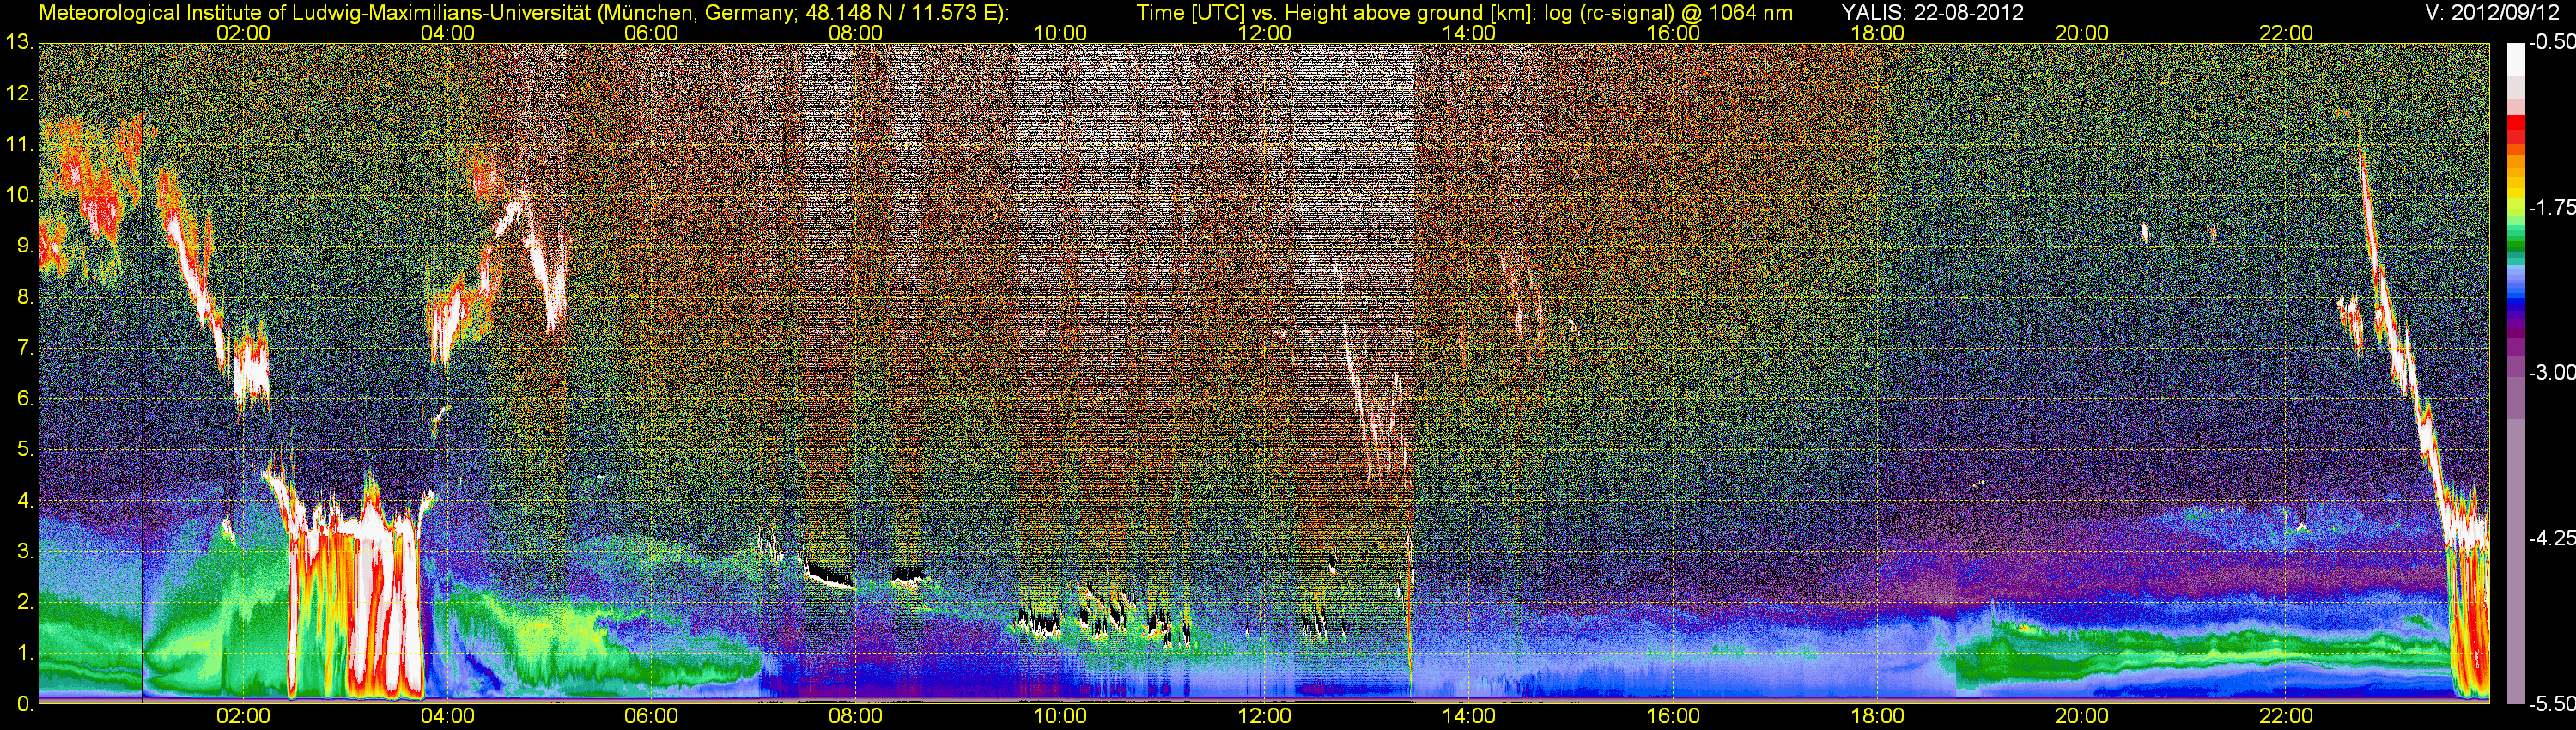Click the 06:00 label on the top time axis

(x=651, y=33)
